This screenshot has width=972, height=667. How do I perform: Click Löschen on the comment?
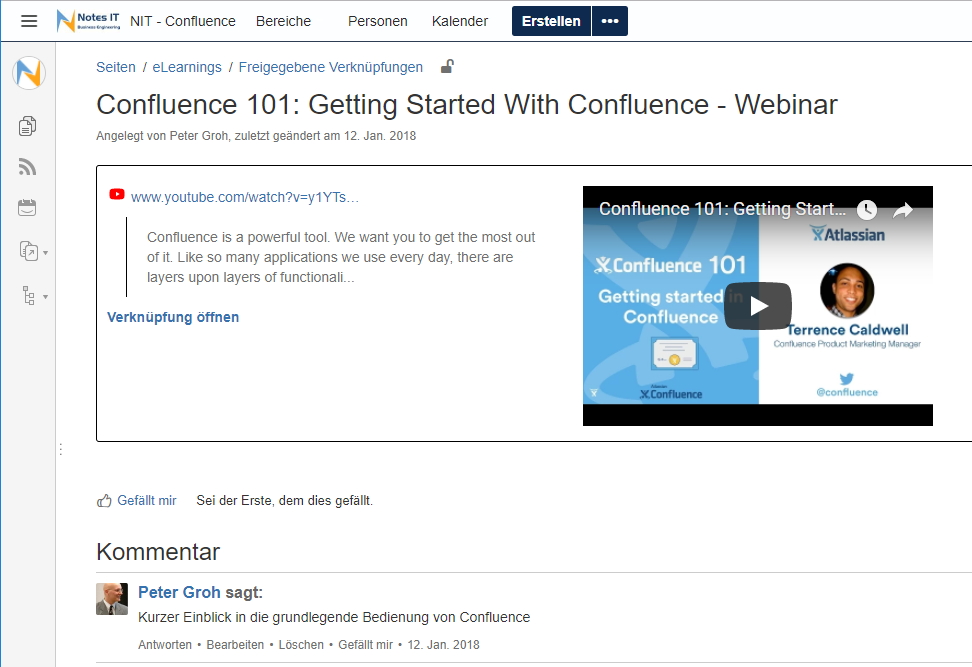pyautogui.click(x=301, y=645)
